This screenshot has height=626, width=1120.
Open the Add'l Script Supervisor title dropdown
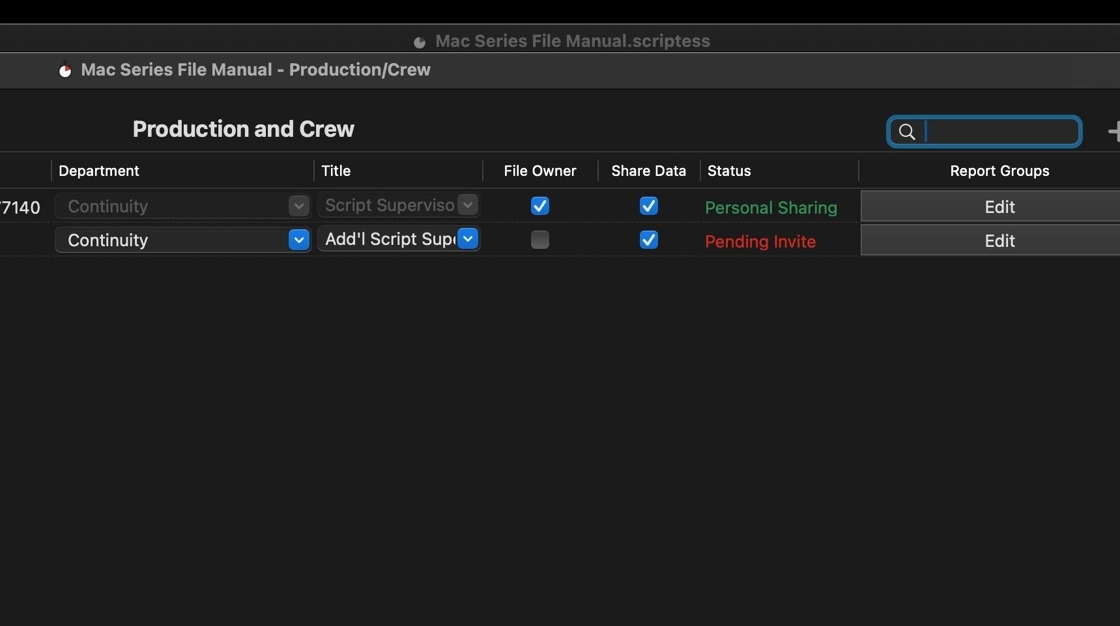[467, 239]
